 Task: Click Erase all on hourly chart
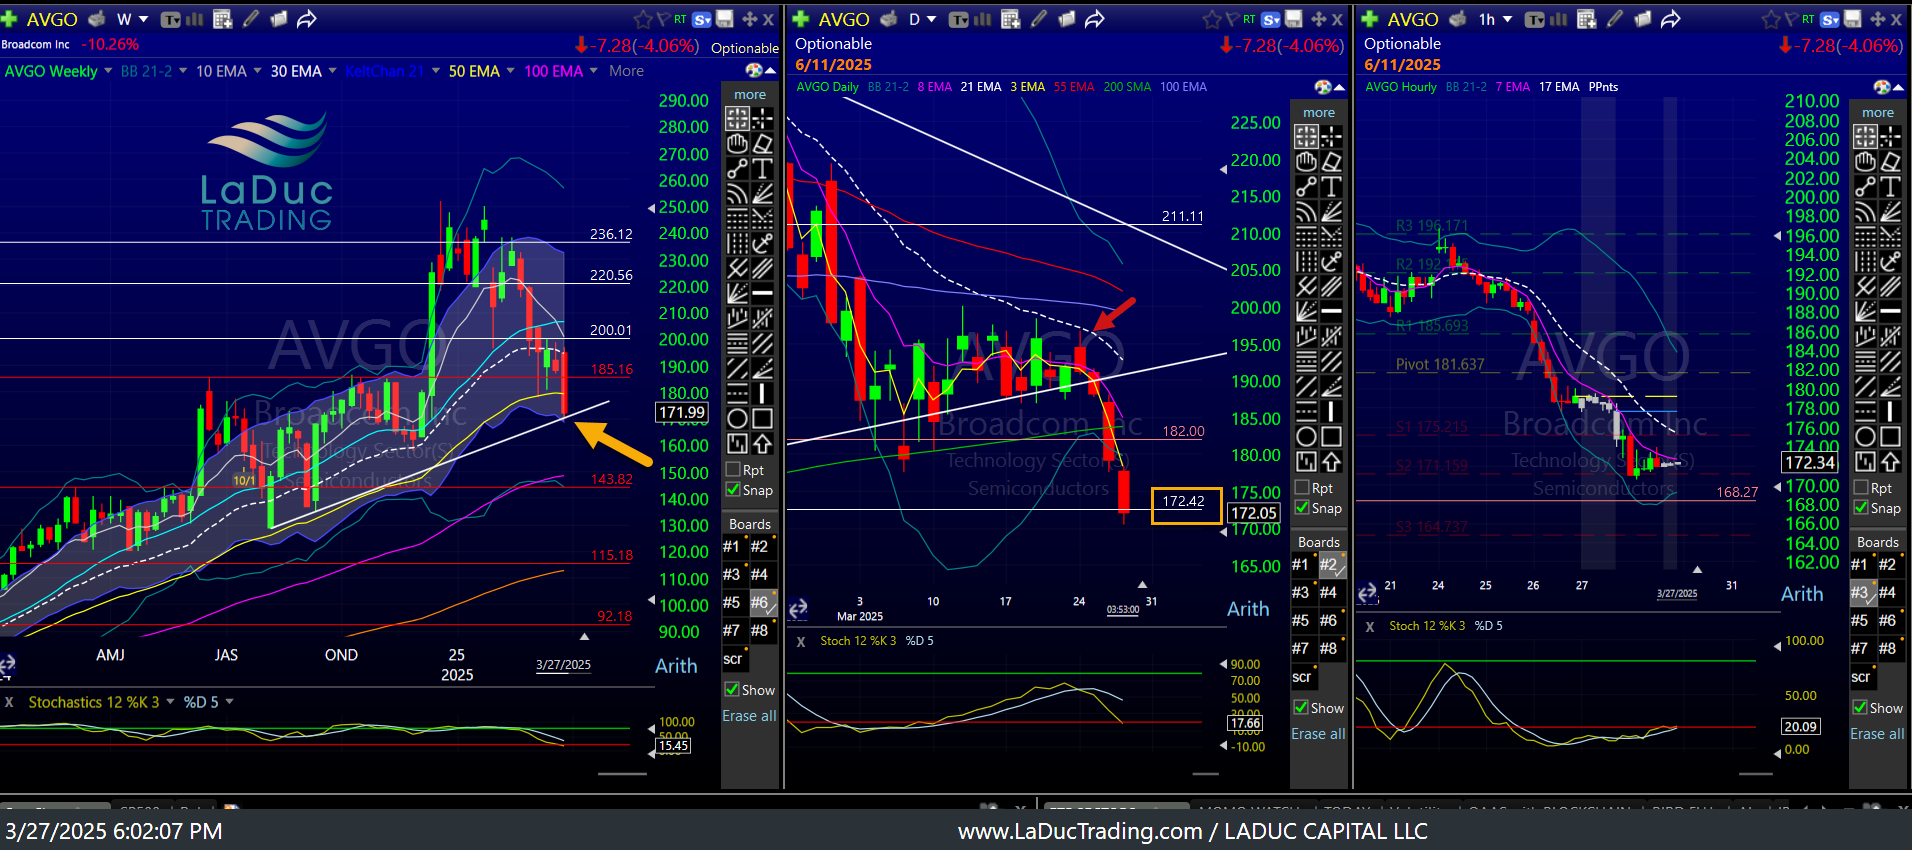coord(1877,734)
